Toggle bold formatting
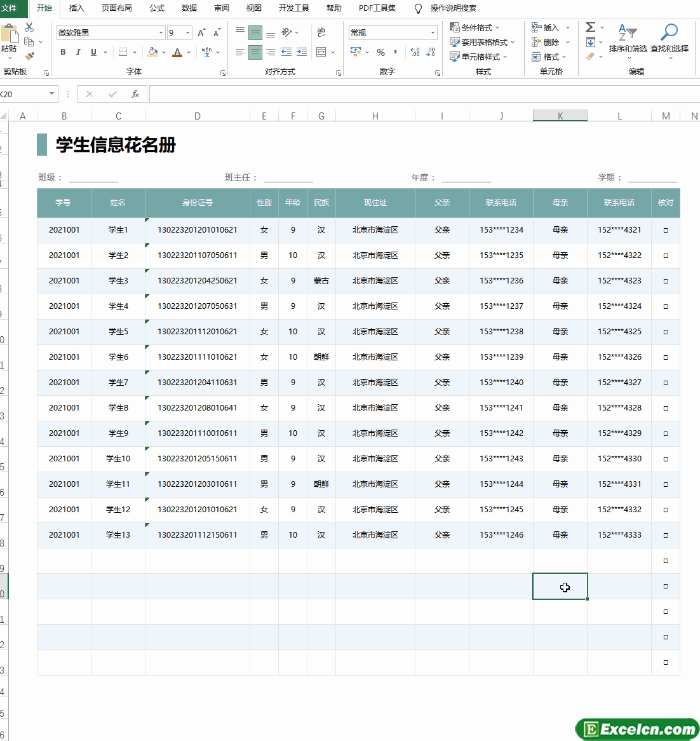Screen dimensions: 700x741 tap(63, 52)
